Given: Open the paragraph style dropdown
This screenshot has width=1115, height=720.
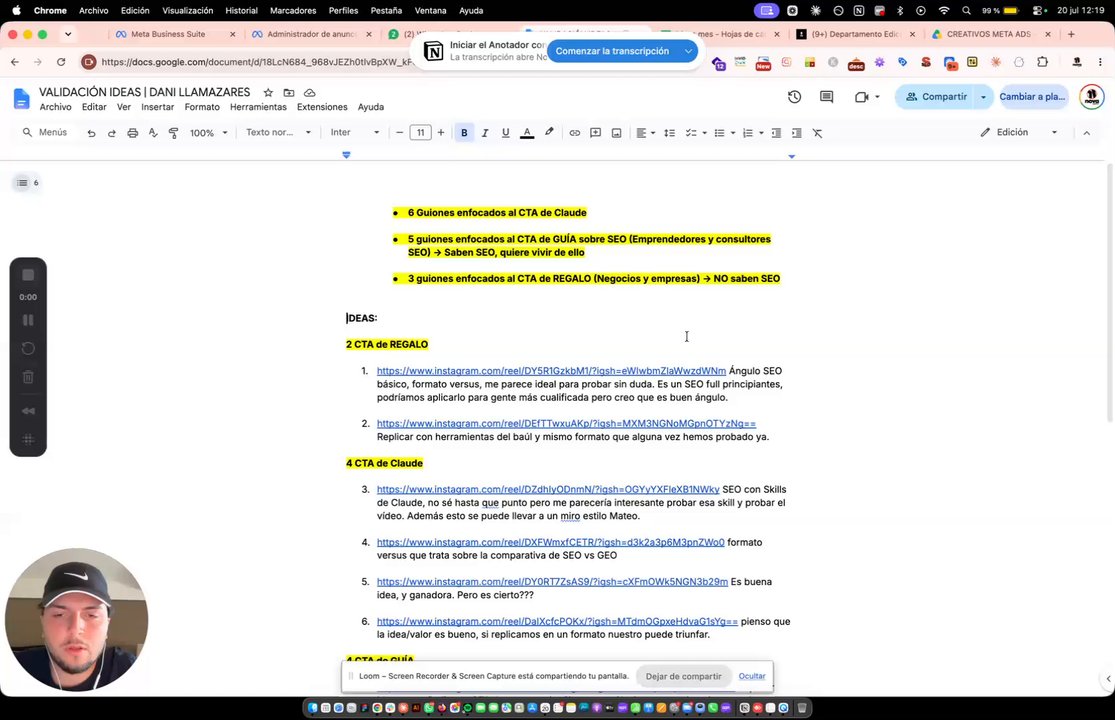Looking at the screenshot, I should click(278, 133).
